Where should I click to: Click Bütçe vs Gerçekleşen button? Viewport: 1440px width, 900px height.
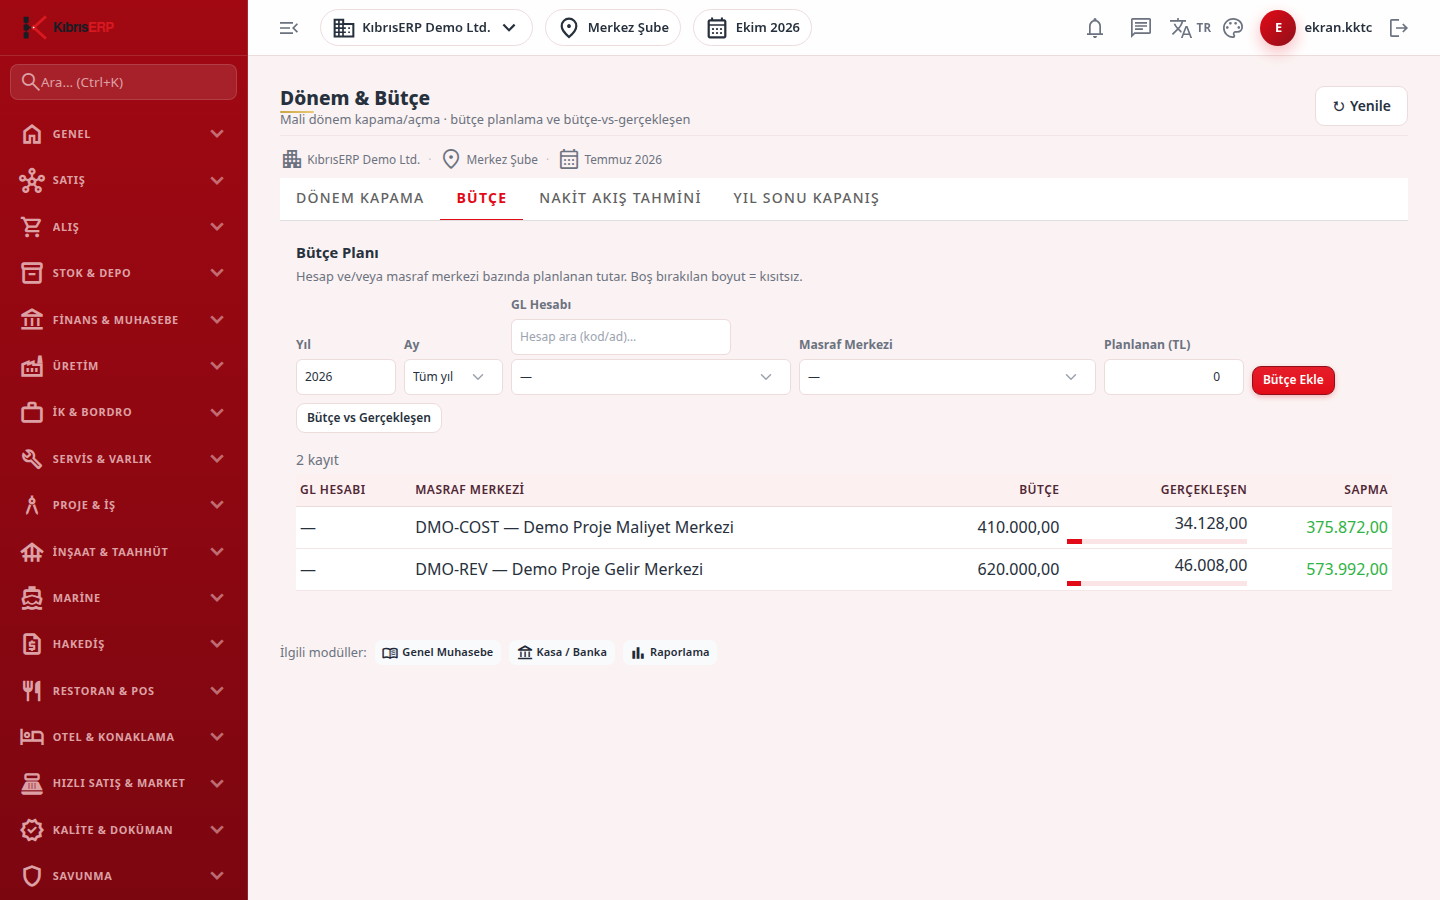click(x=369, y=418)
